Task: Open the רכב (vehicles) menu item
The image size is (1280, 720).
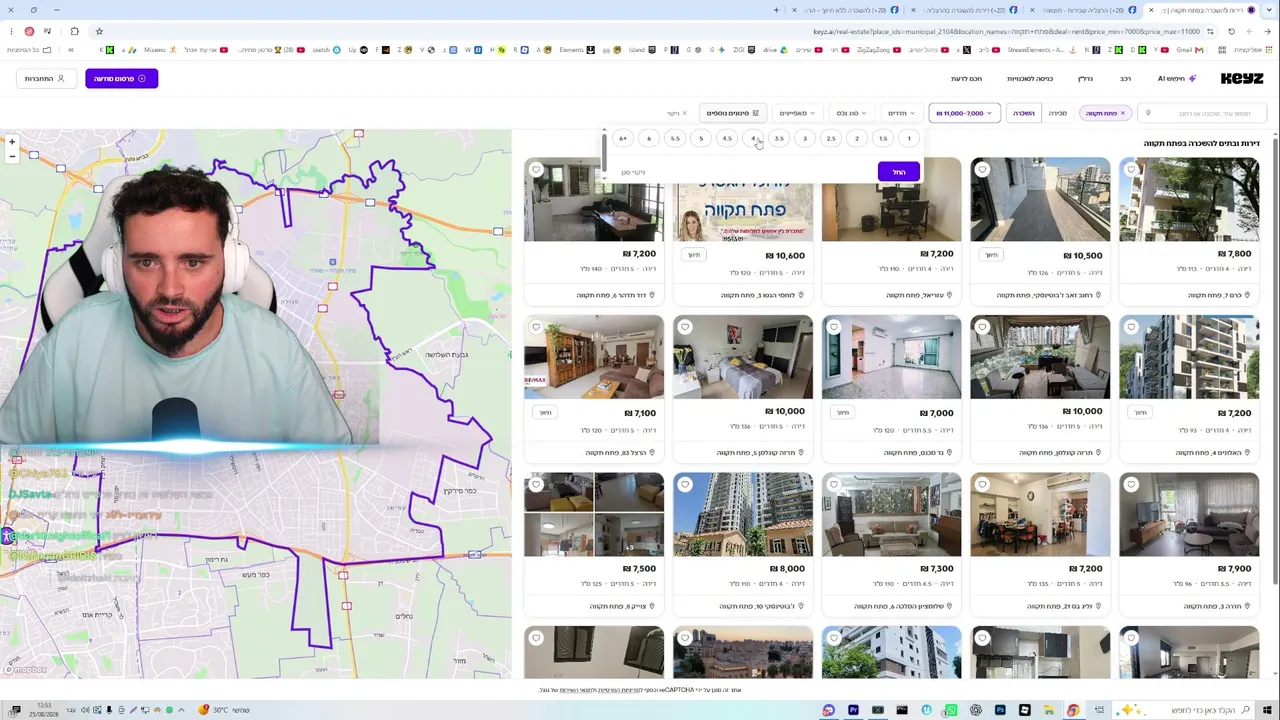Action: (1125, 78)
